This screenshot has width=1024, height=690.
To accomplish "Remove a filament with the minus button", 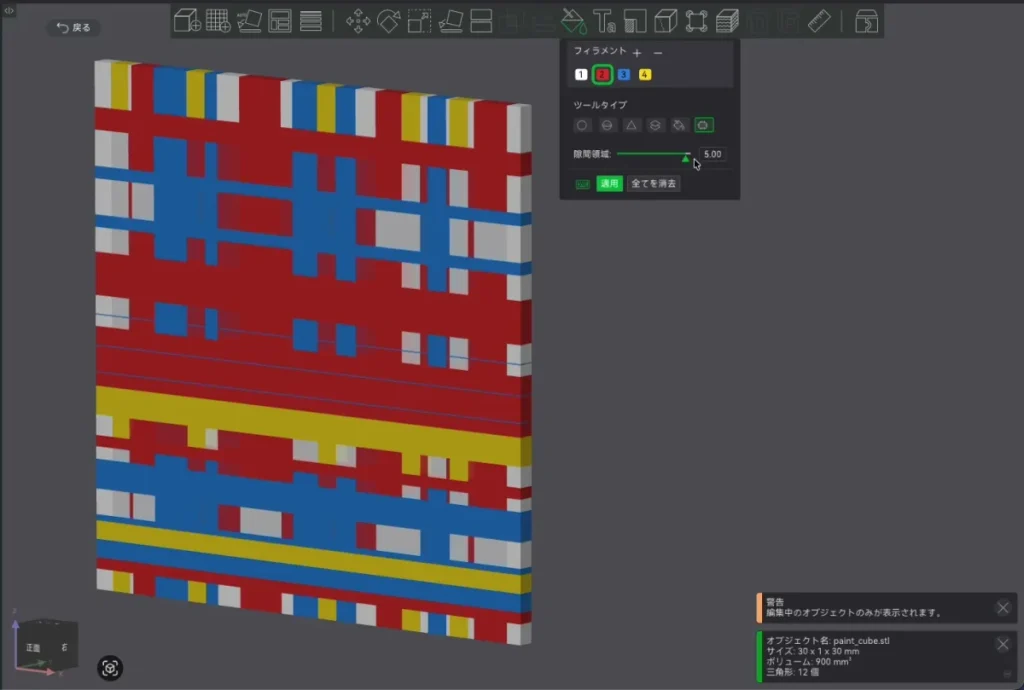I will [658, 52].
